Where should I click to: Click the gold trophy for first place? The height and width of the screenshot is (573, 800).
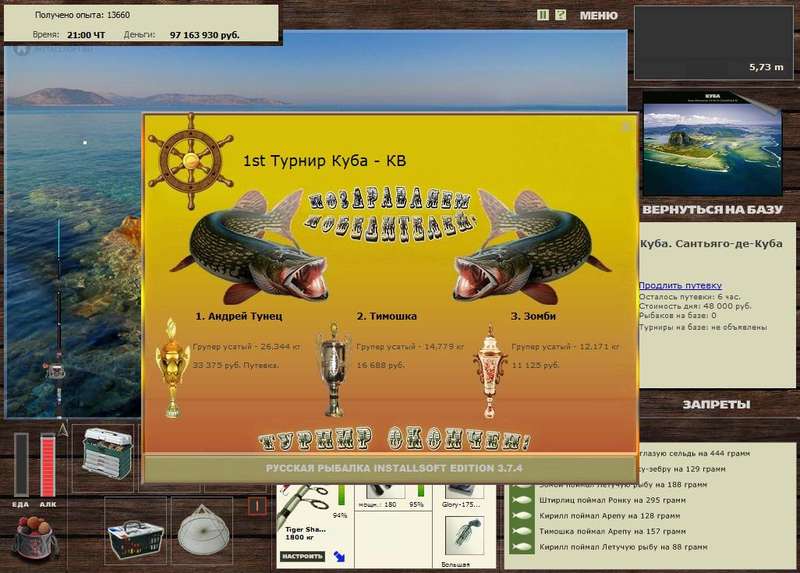(172, 368)
